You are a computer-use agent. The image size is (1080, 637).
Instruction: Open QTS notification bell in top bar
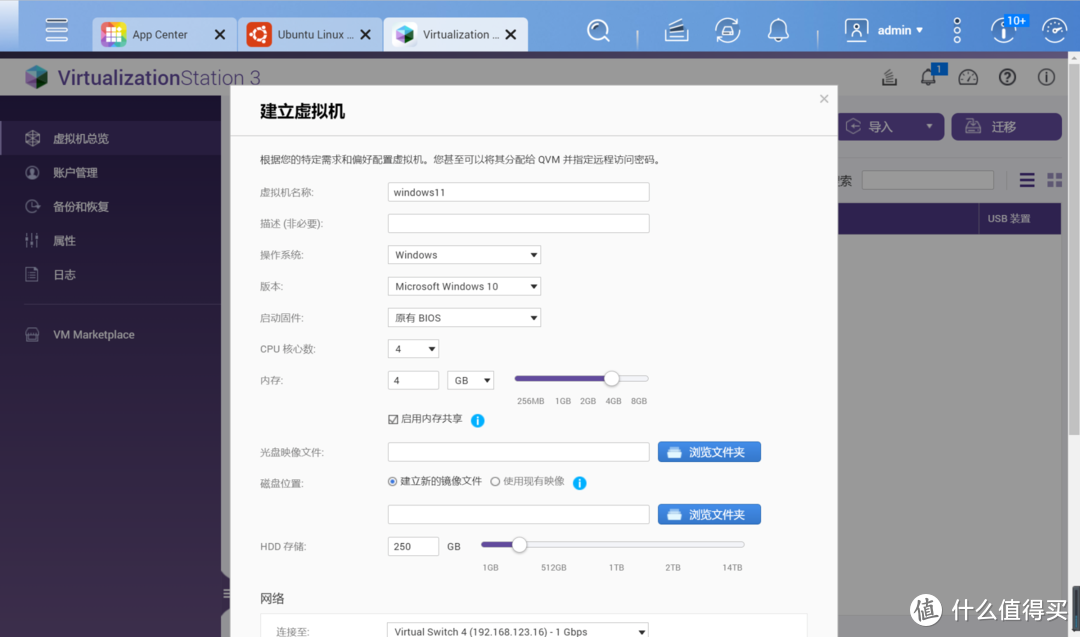click(778, 30)
